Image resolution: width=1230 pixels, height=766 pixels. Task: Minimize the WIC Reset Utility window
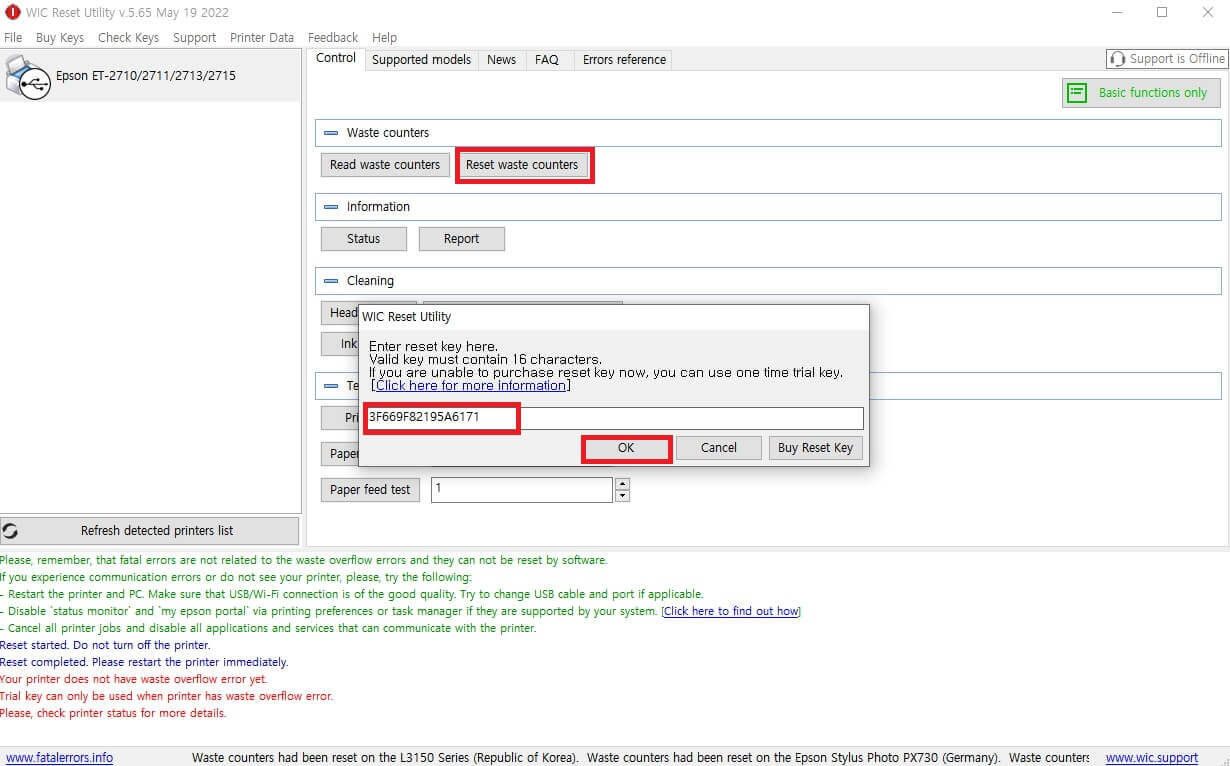[x=1116, y=12]
